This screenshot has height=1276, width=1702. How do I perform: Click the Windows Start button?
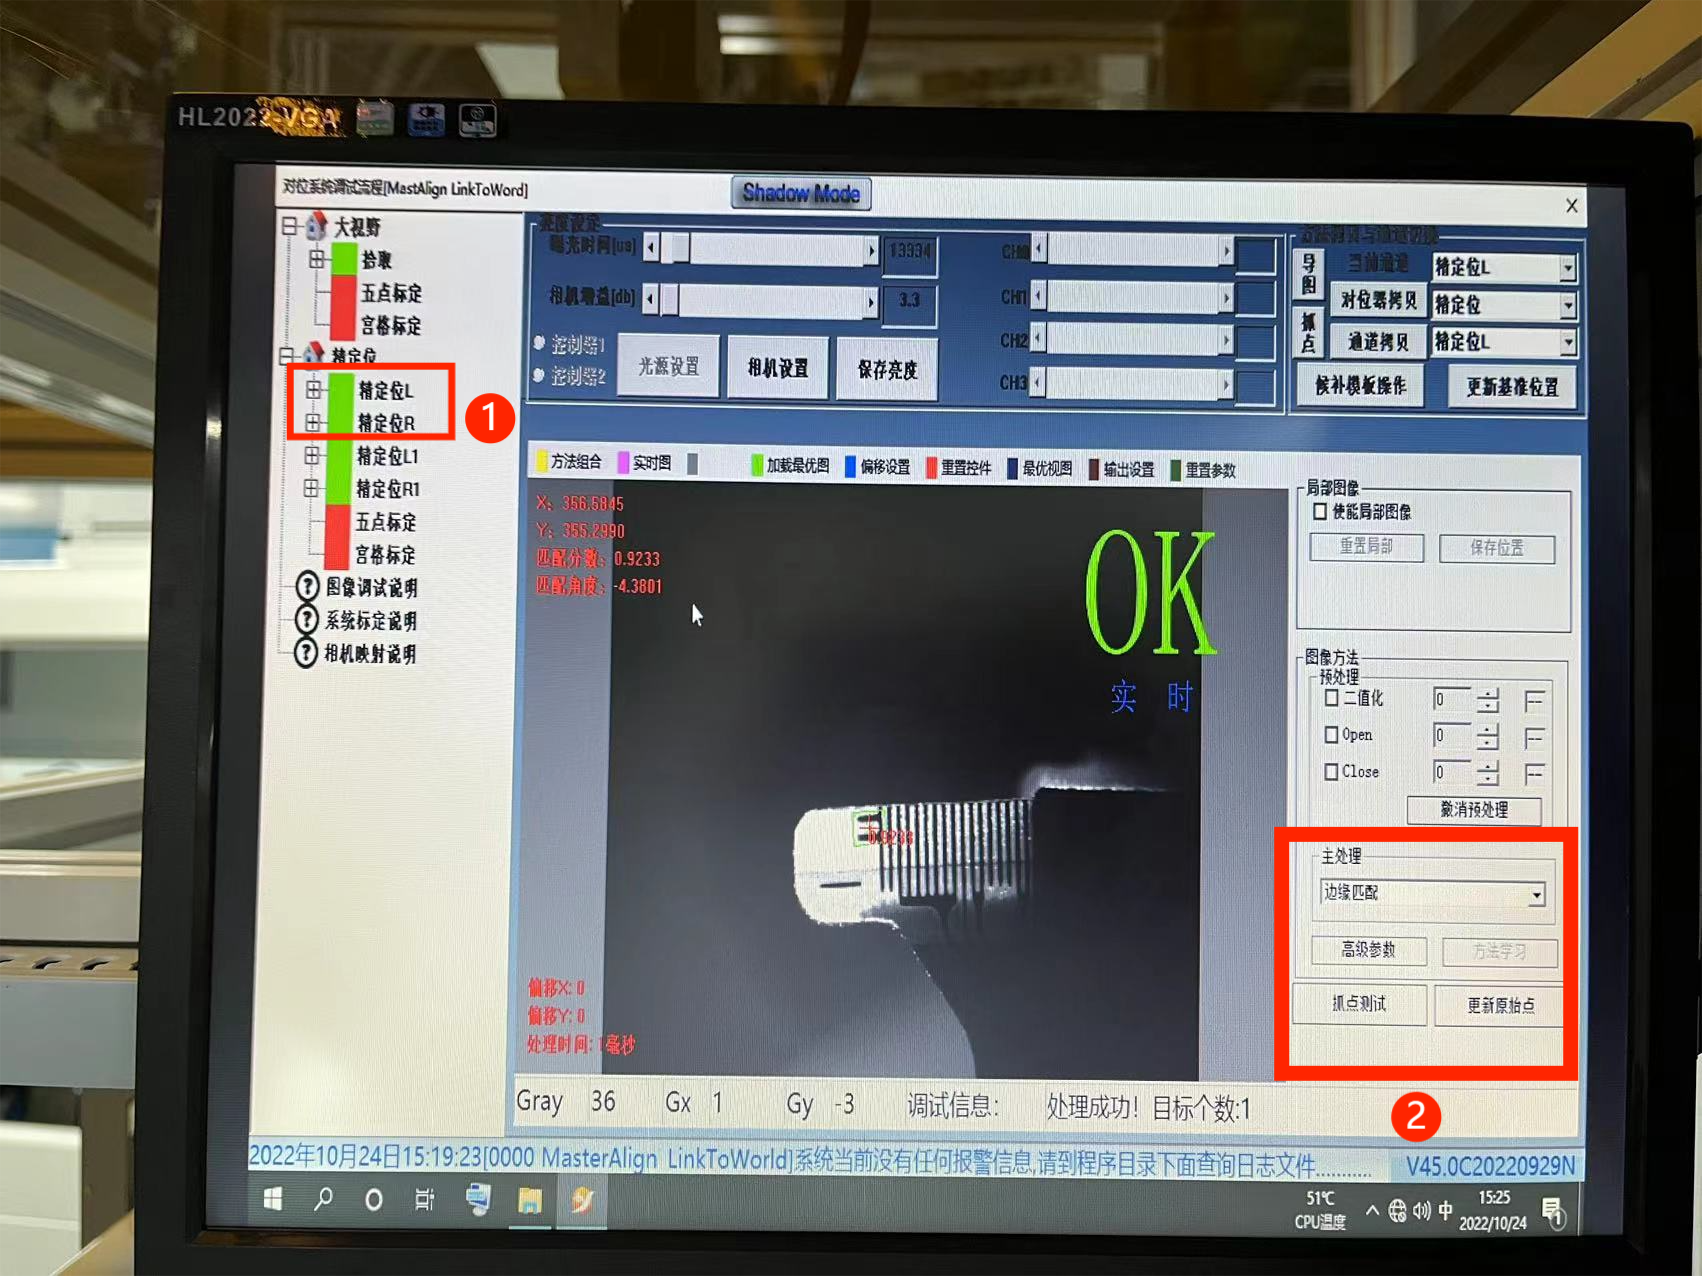pyautogui.click(x=273, y=1199)
